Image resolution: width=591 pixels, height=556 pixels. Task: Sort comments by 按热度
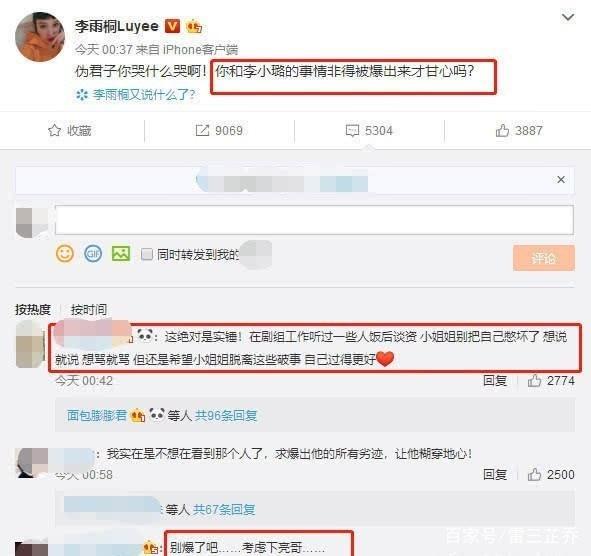(x=33, y=309)
